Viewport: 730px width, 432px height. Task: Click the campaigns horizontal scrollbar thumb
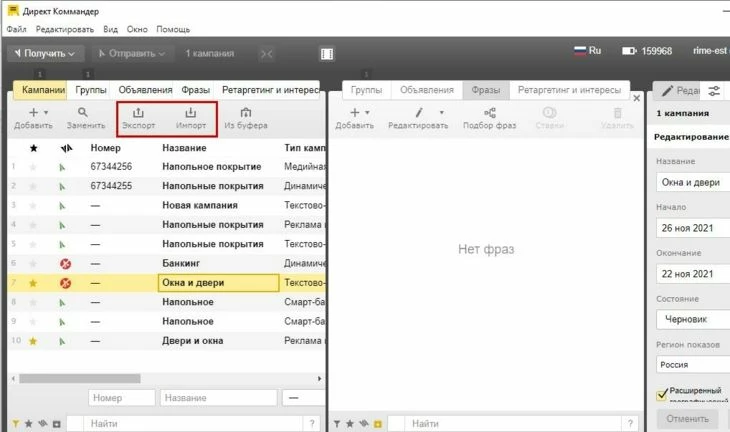pos(80,378)
